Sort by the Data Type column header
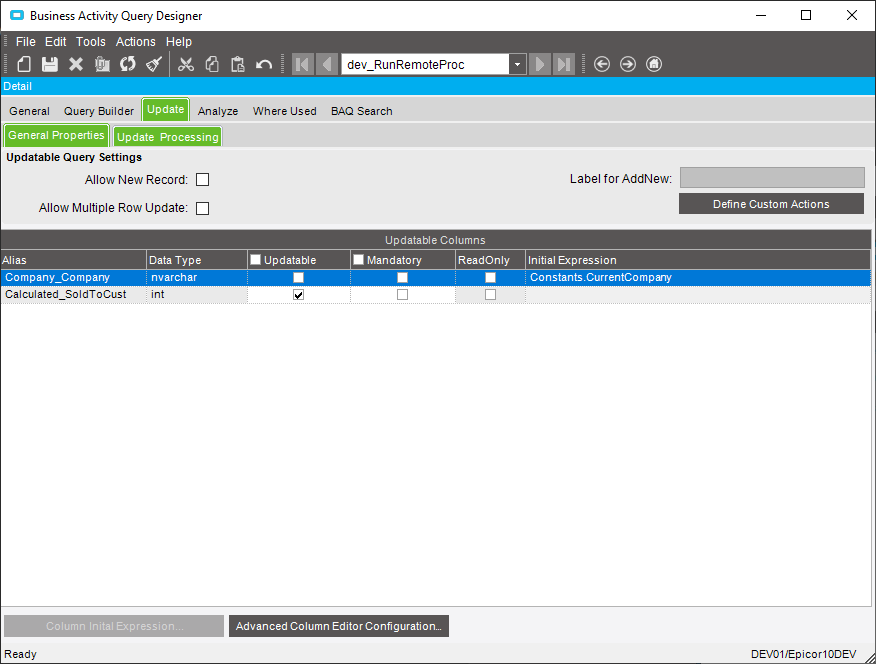The width and height of the screenshot is (876, 664). coord(197,260)
